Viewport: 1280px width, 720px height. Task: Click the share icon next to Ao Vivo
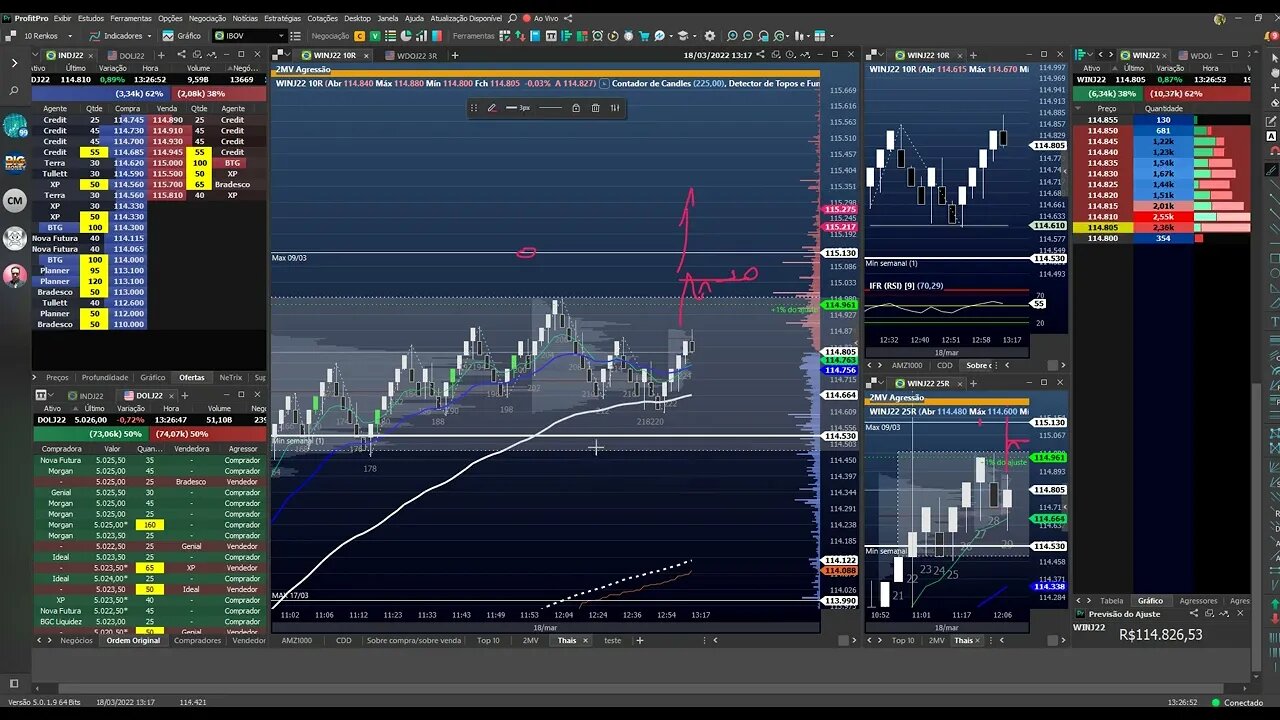(x=569, y=18)
